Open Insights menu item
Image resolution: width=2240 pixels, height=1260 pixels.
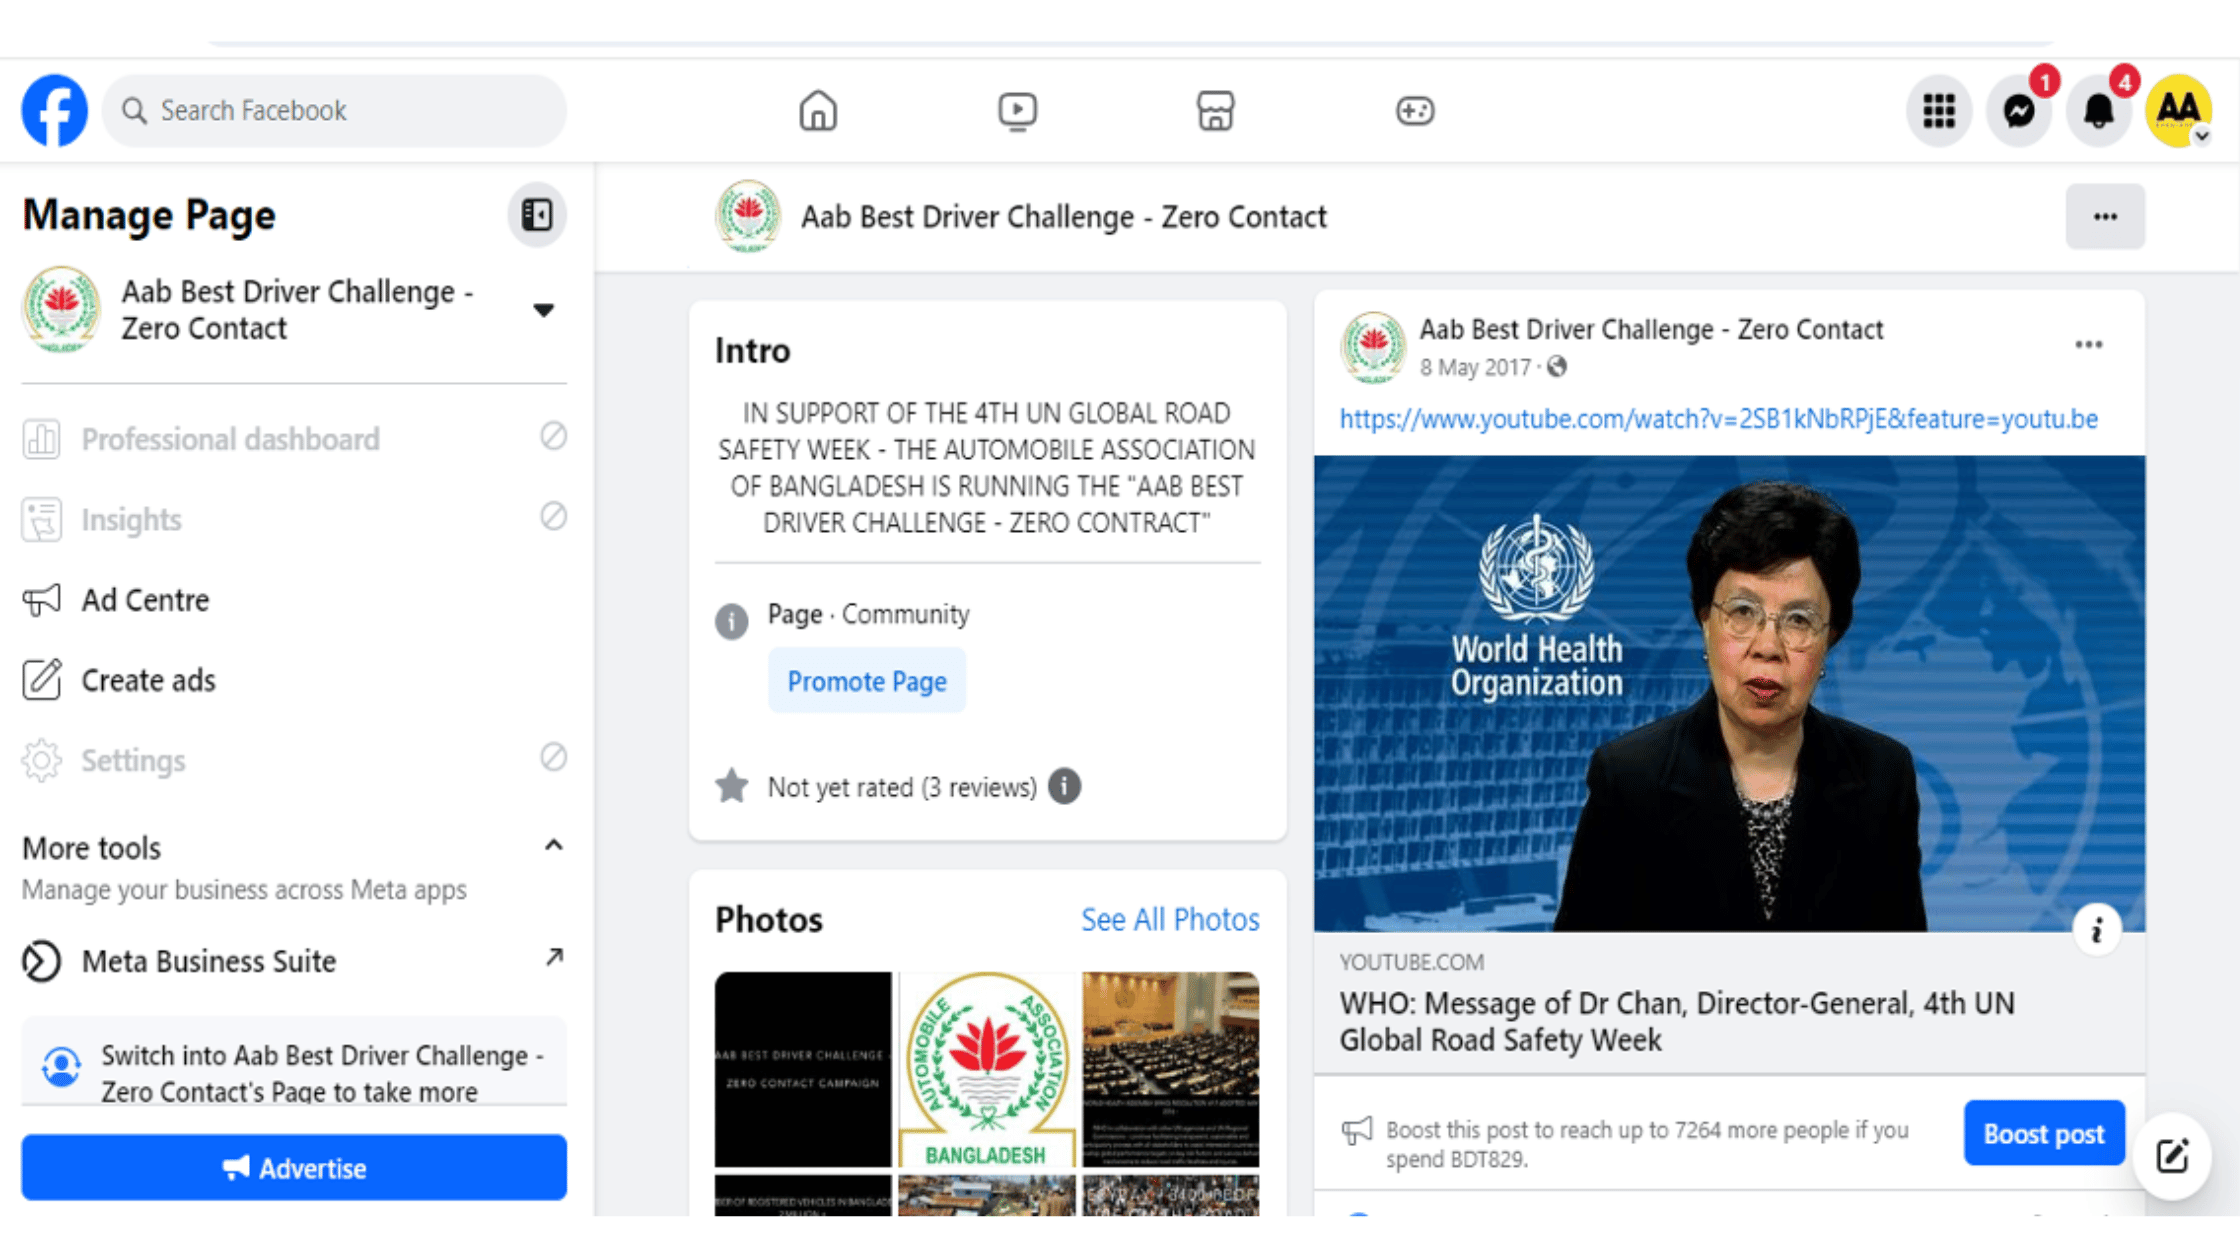point(294,519)
